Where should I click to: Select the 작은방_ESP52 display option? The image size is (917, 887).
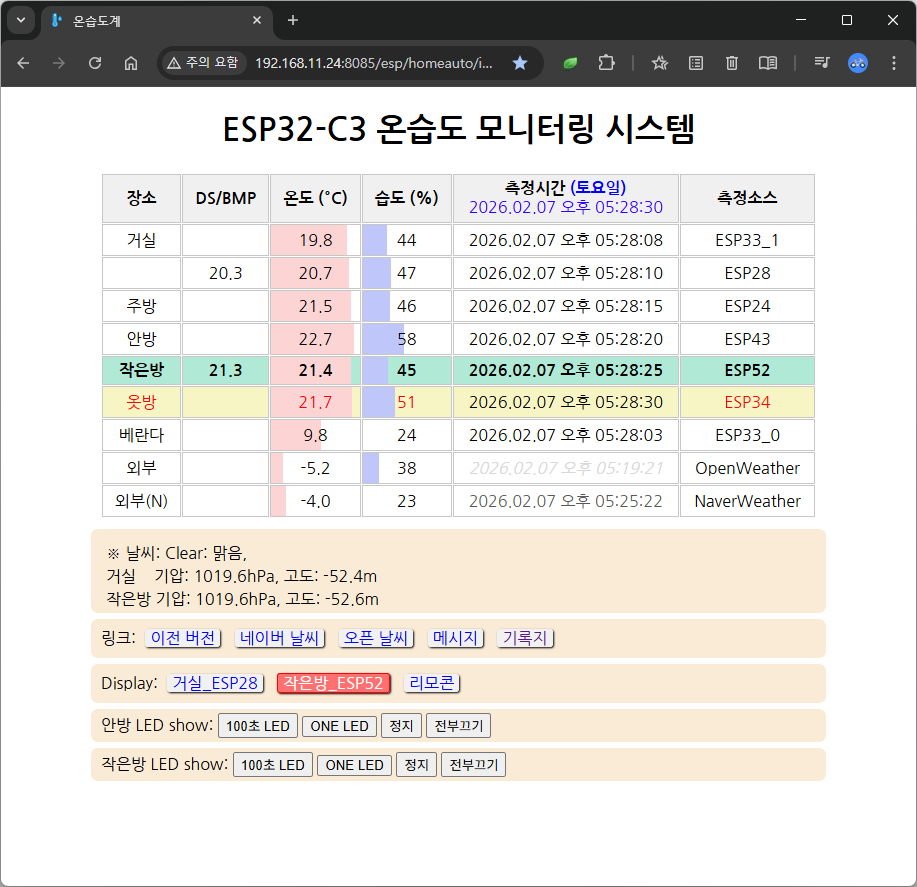(333, 683)
